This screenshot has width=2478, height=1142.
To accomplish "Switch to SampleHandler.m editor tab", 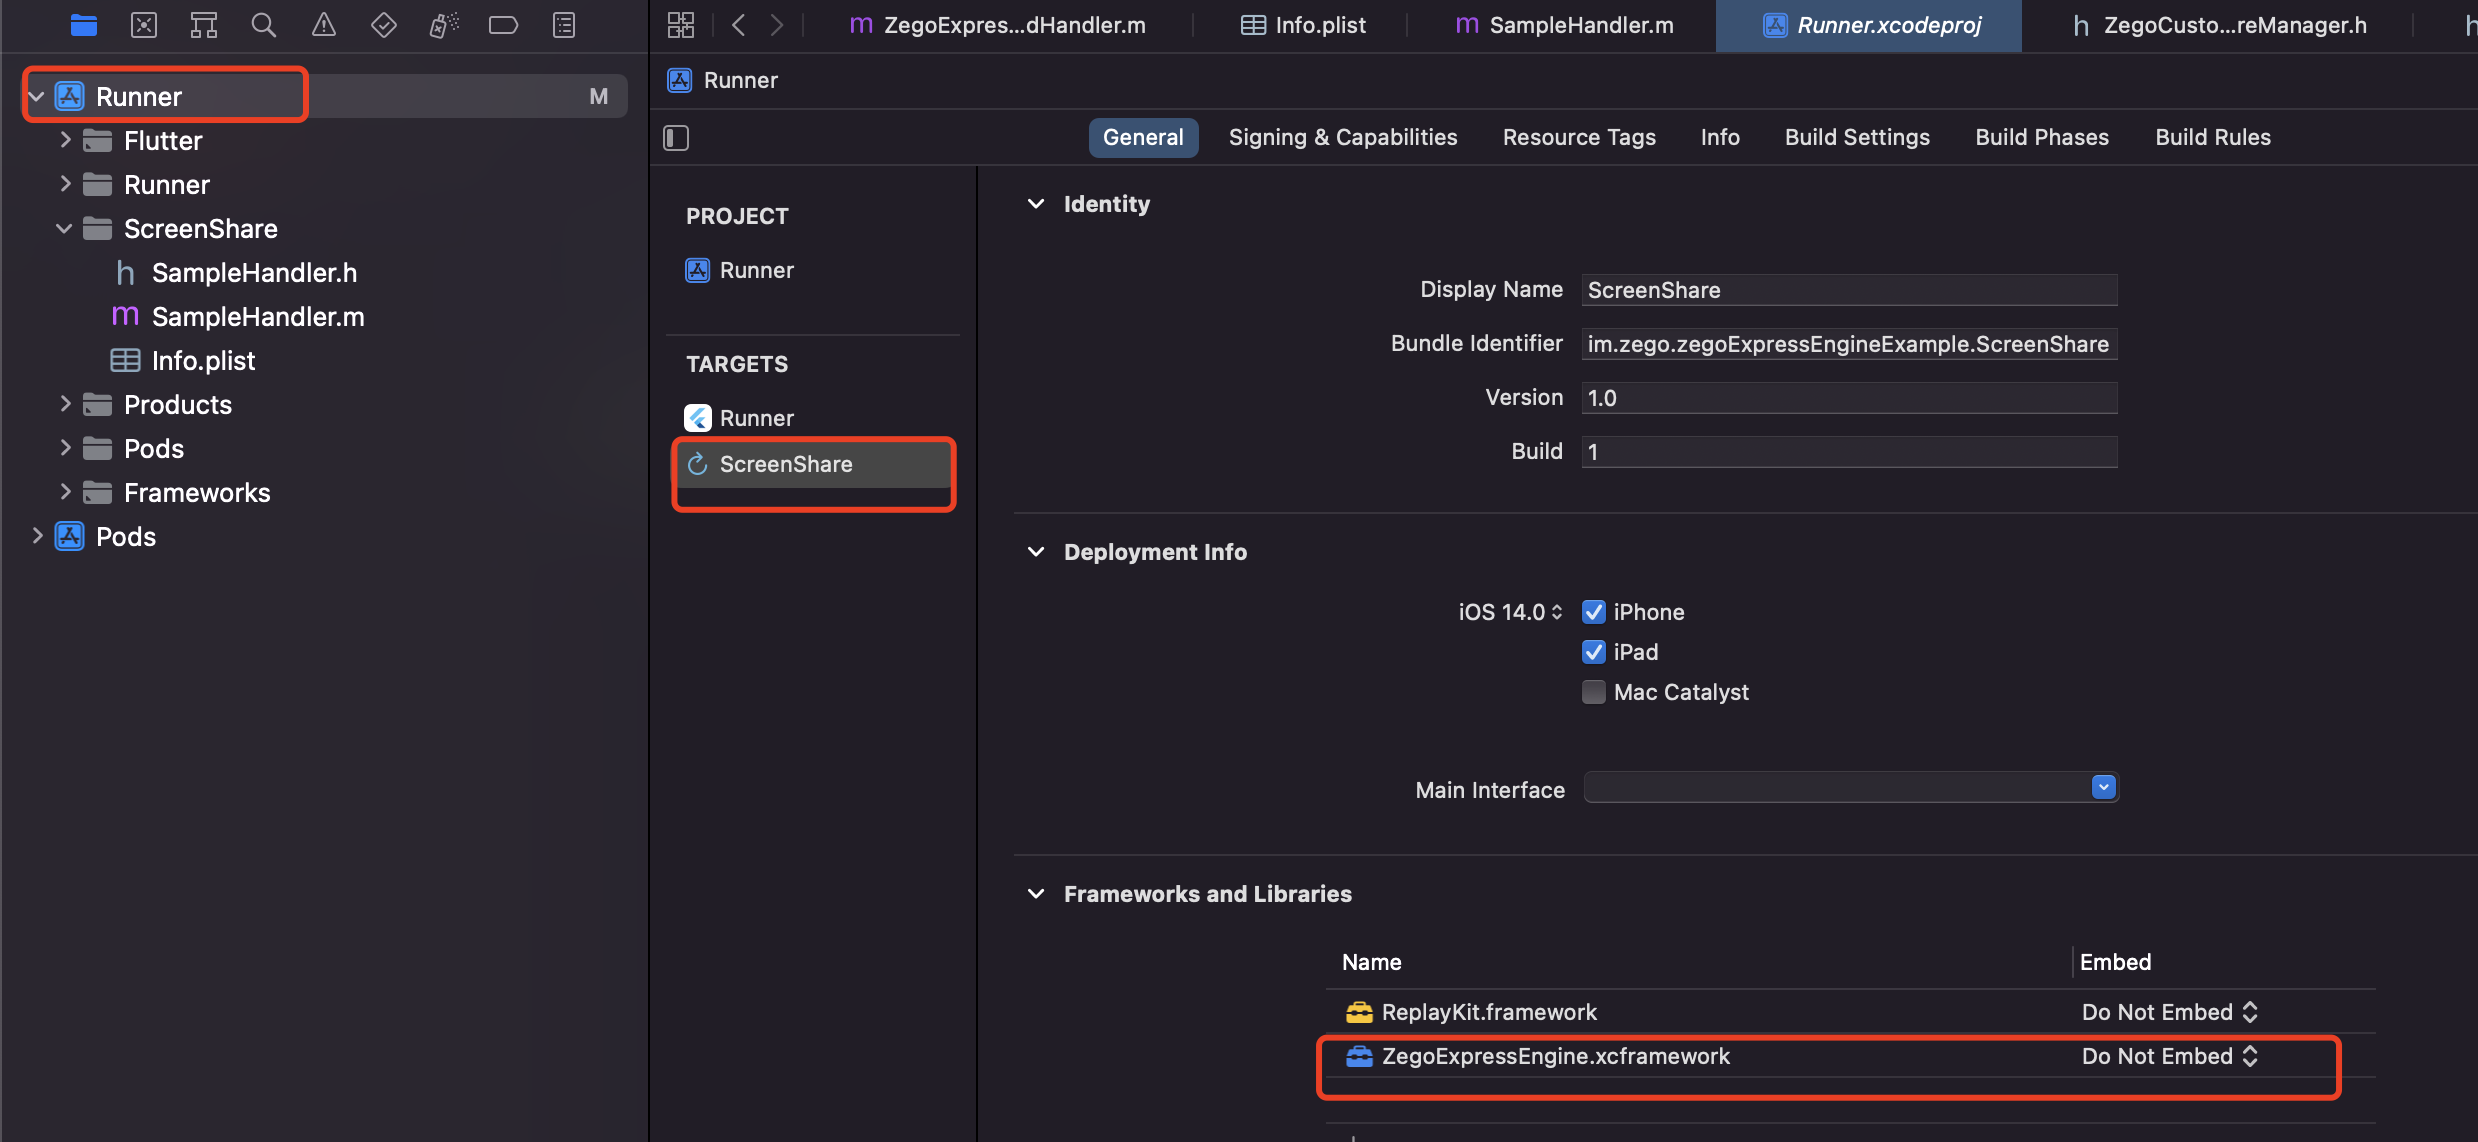I will [x=1564, y=25].
